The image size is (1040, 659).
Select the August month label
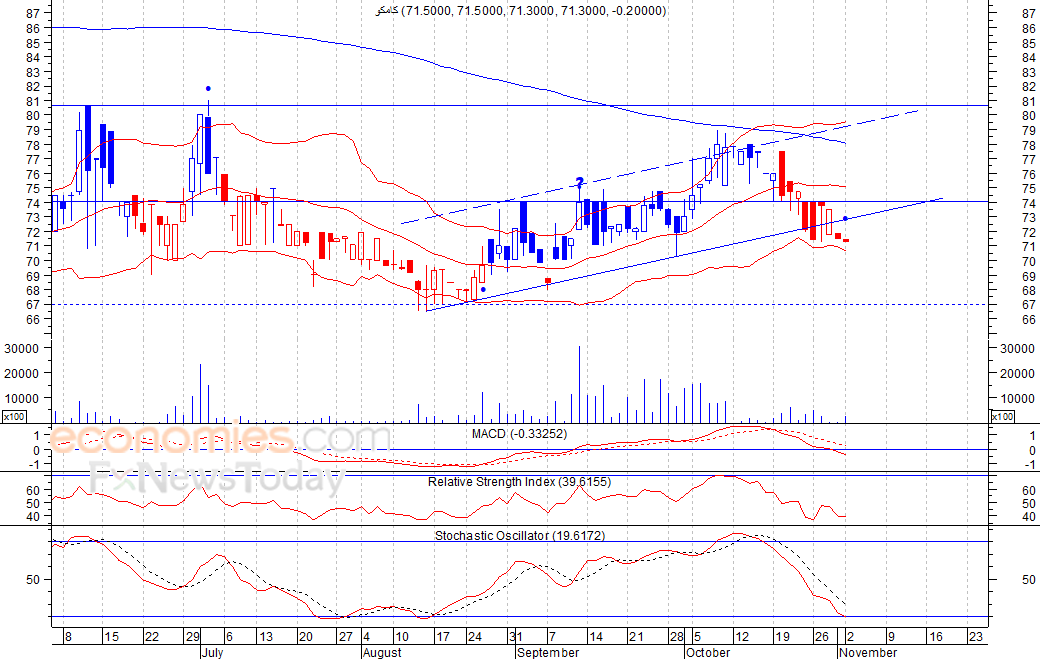[x=383, y=652]
